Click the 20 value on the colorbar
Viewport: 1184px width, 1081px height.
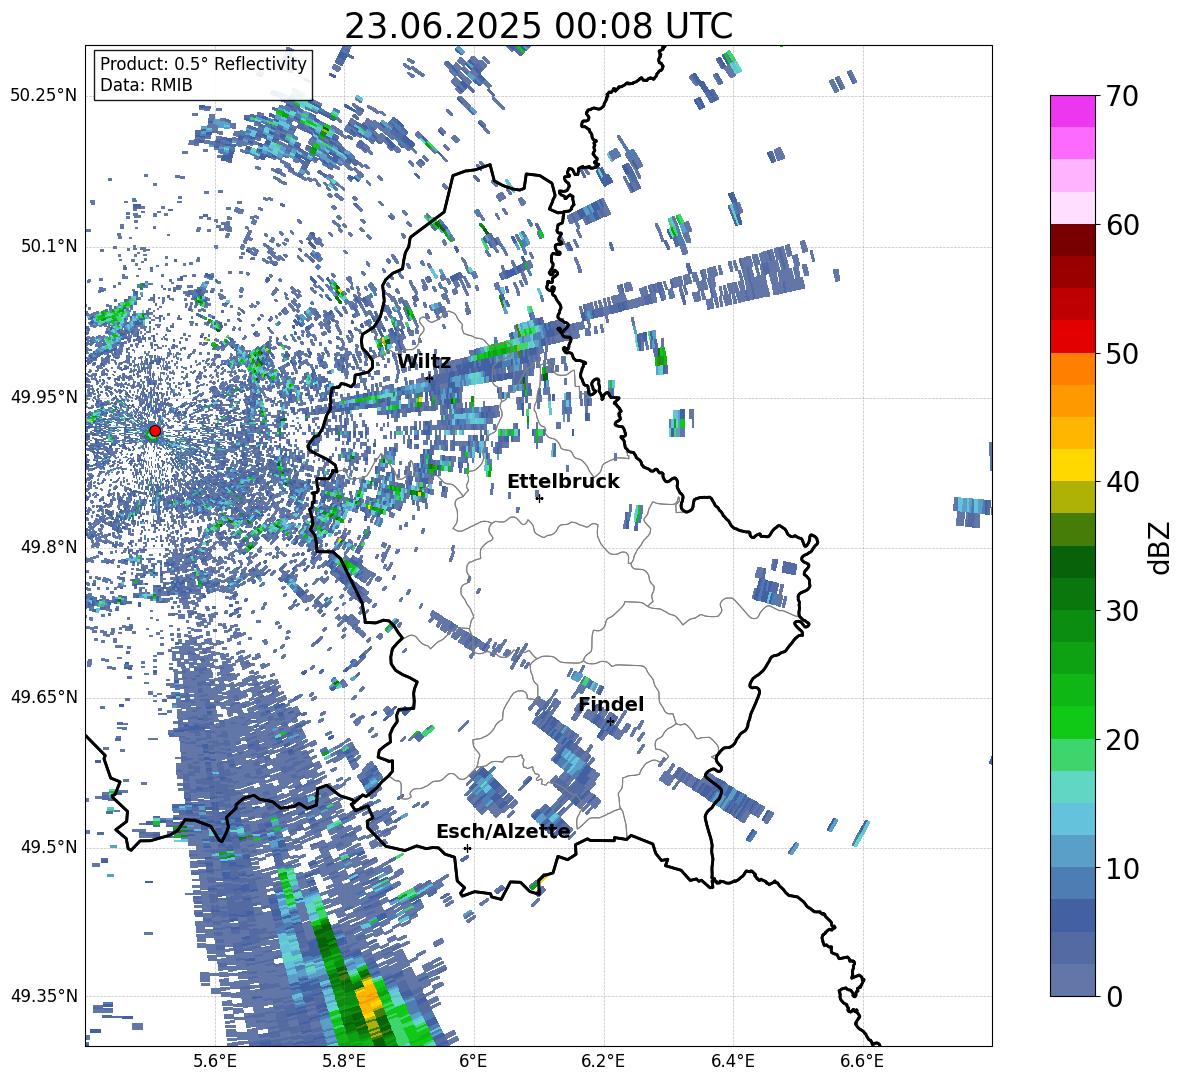[1122, 740]
